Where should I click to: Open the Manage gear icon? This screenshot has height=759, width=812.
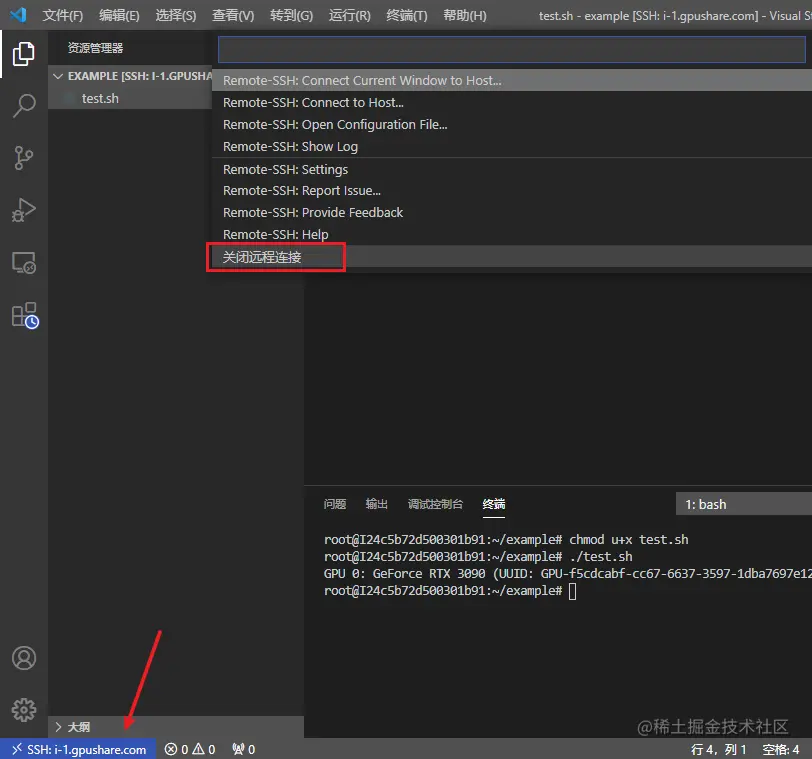[24, 710]
